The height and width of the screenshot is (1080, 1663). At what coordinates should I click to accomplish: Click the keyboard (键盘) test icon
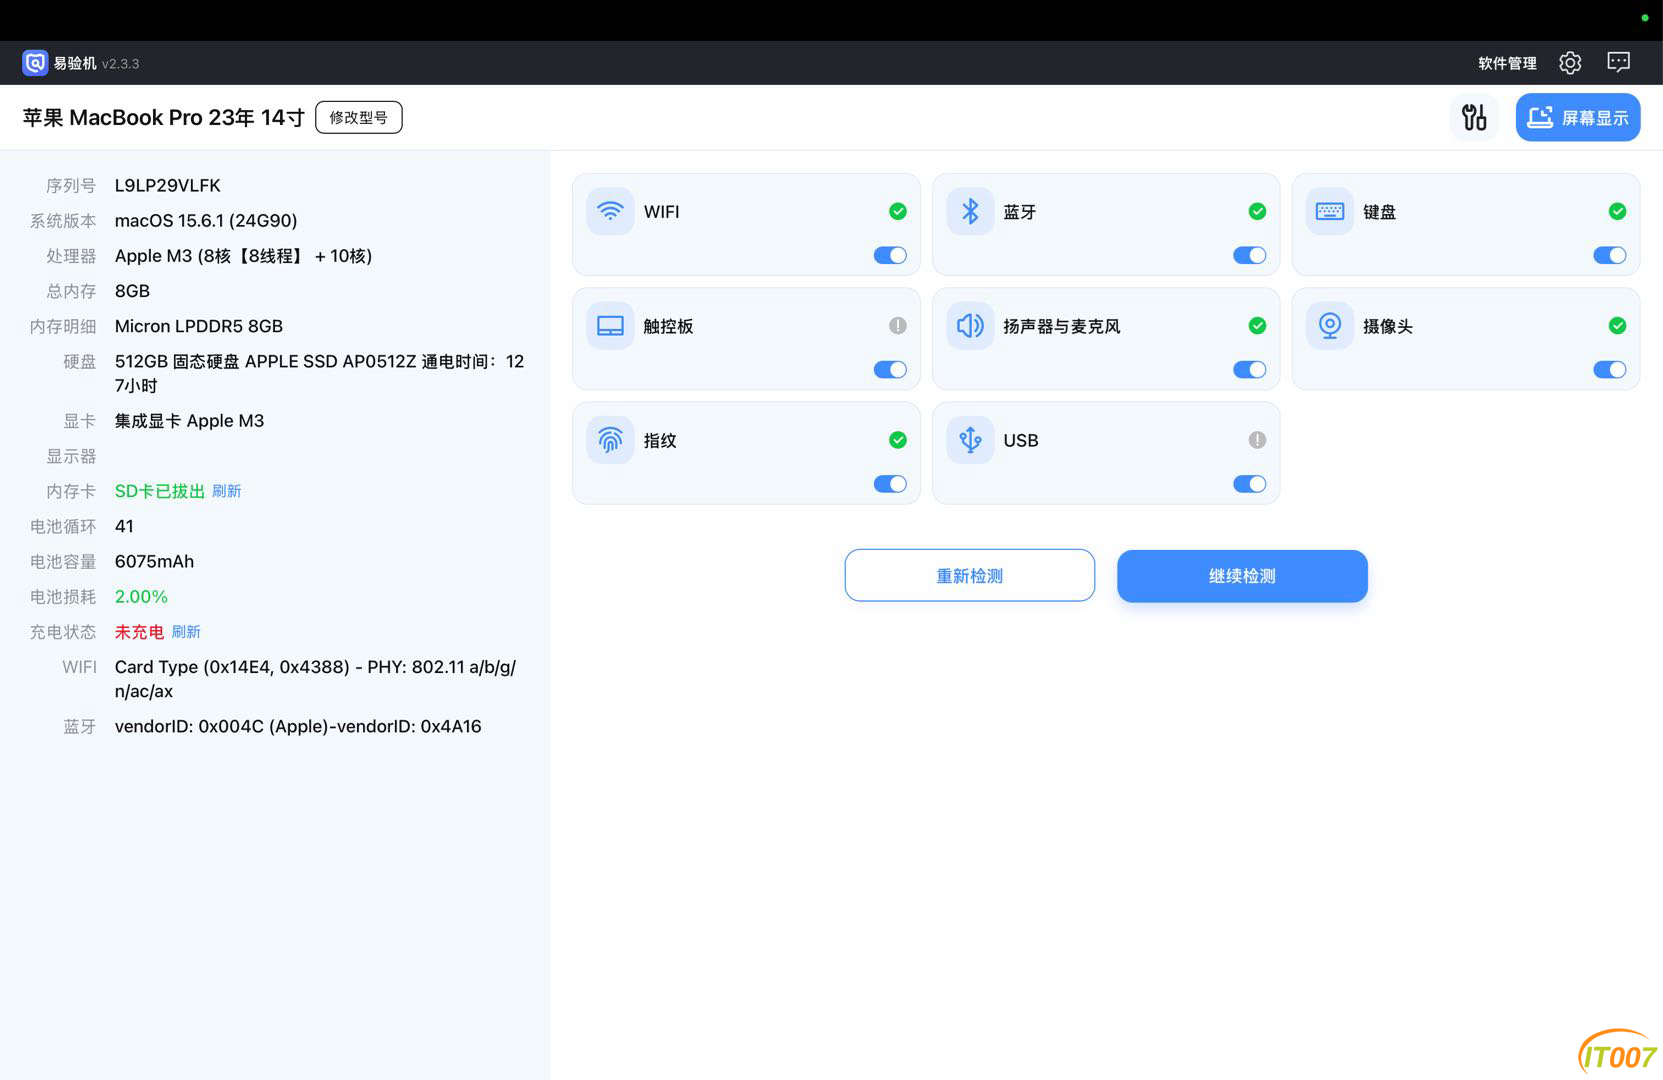[x=1330, y=211]
